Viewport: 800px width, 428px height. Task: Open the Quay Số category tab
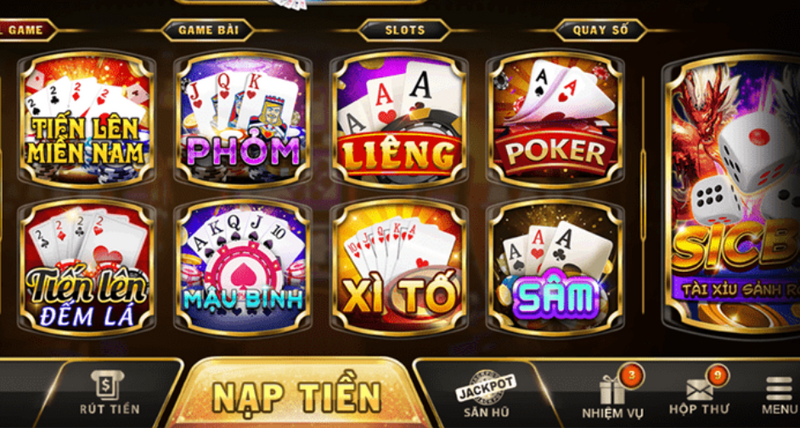[601, 30]
